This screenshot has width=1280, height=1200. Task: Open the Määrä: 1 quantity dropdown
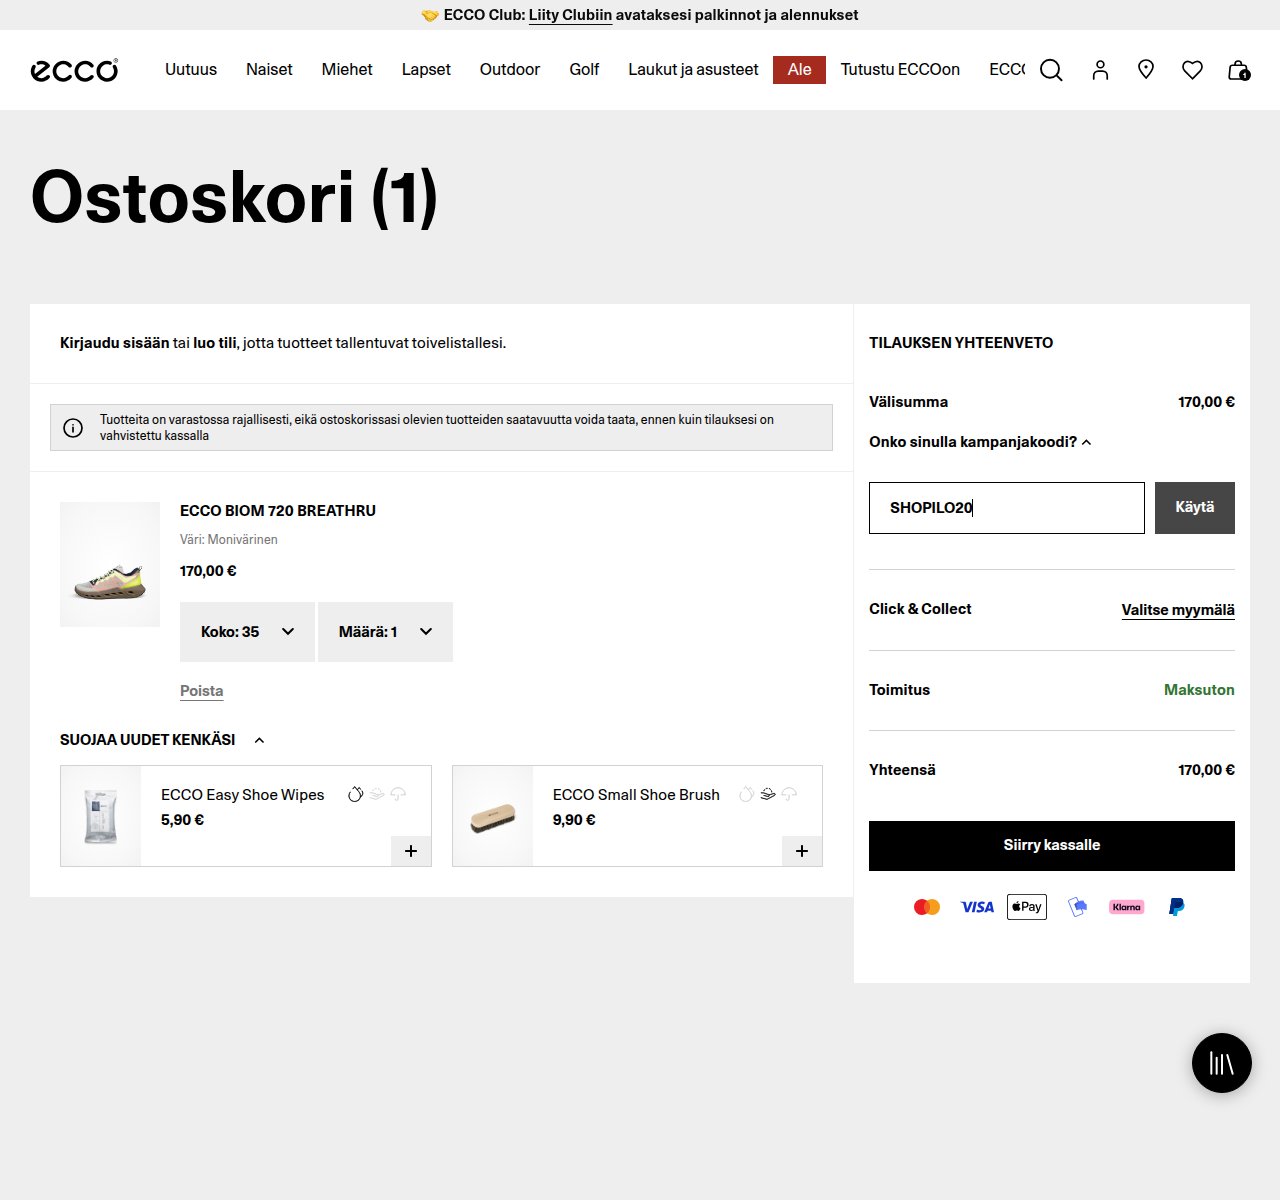click(x=385, y=632)
